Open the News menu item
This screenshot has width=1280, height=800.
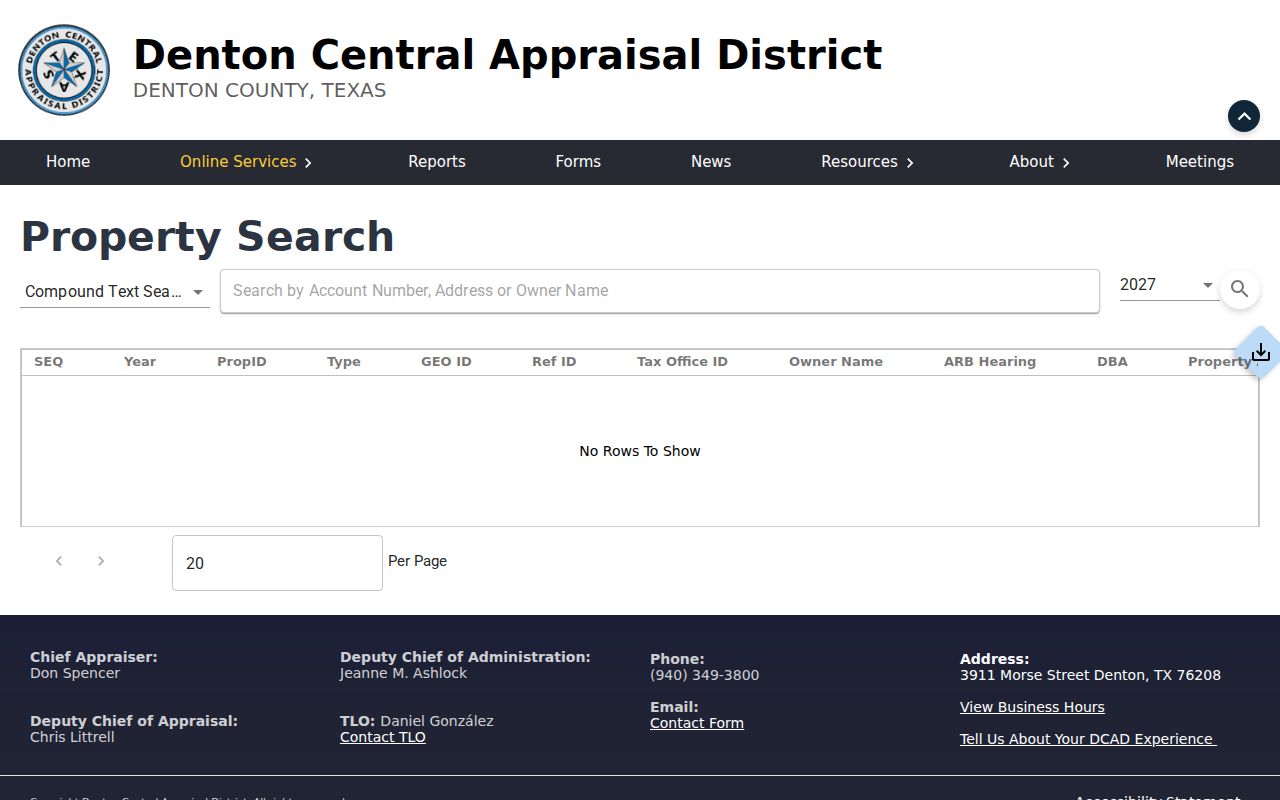pos(711,162)
